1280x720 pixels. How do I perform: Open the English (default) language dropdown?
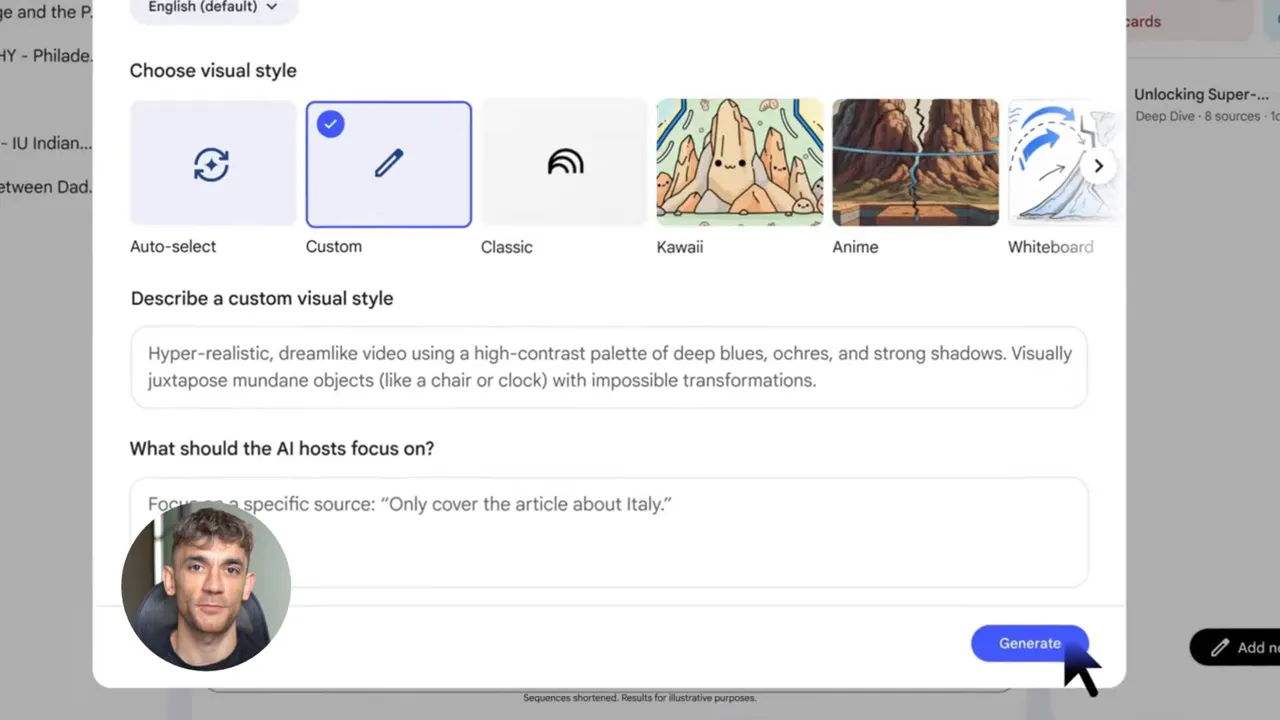pyautogui.click(x=213, y=8)
